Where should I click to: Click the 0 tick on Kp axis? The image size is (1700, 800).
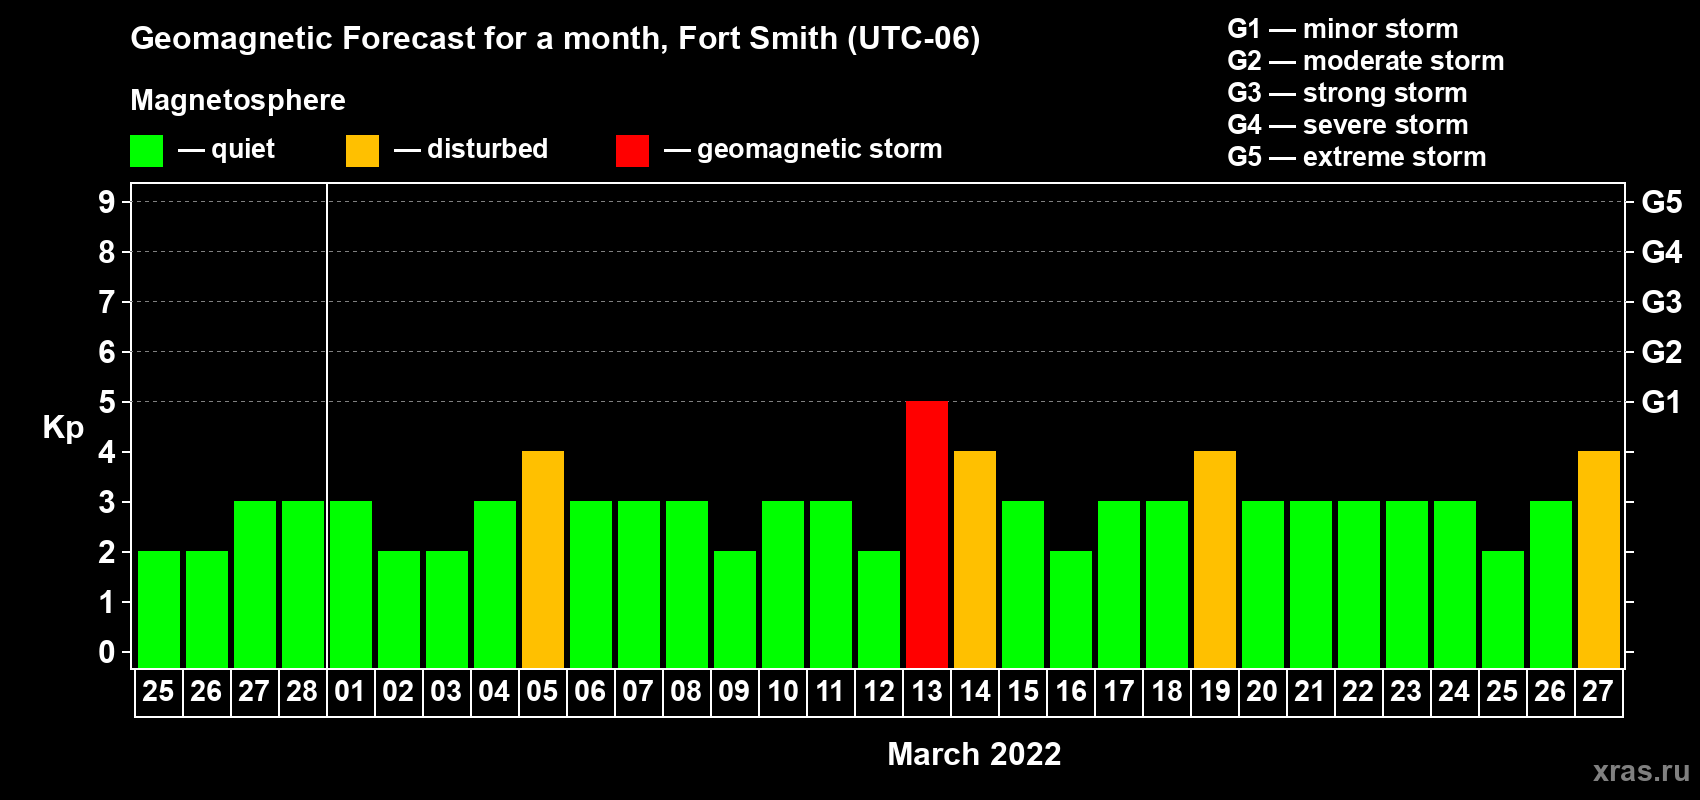107,652
